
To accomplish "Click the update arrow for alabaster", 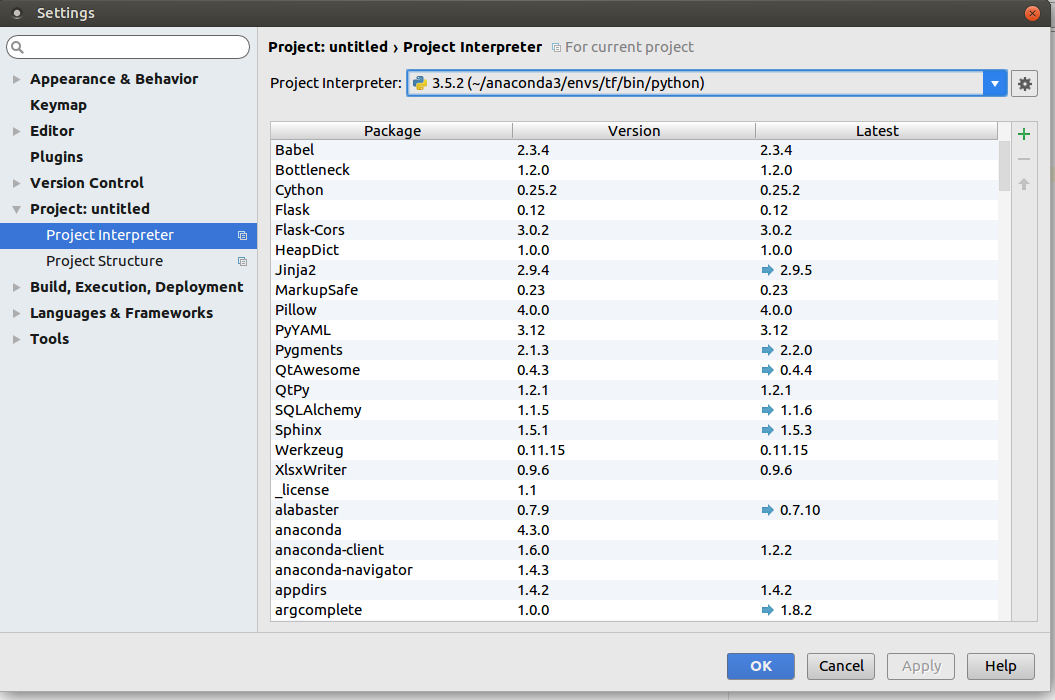I will click(x=767, y=510).
